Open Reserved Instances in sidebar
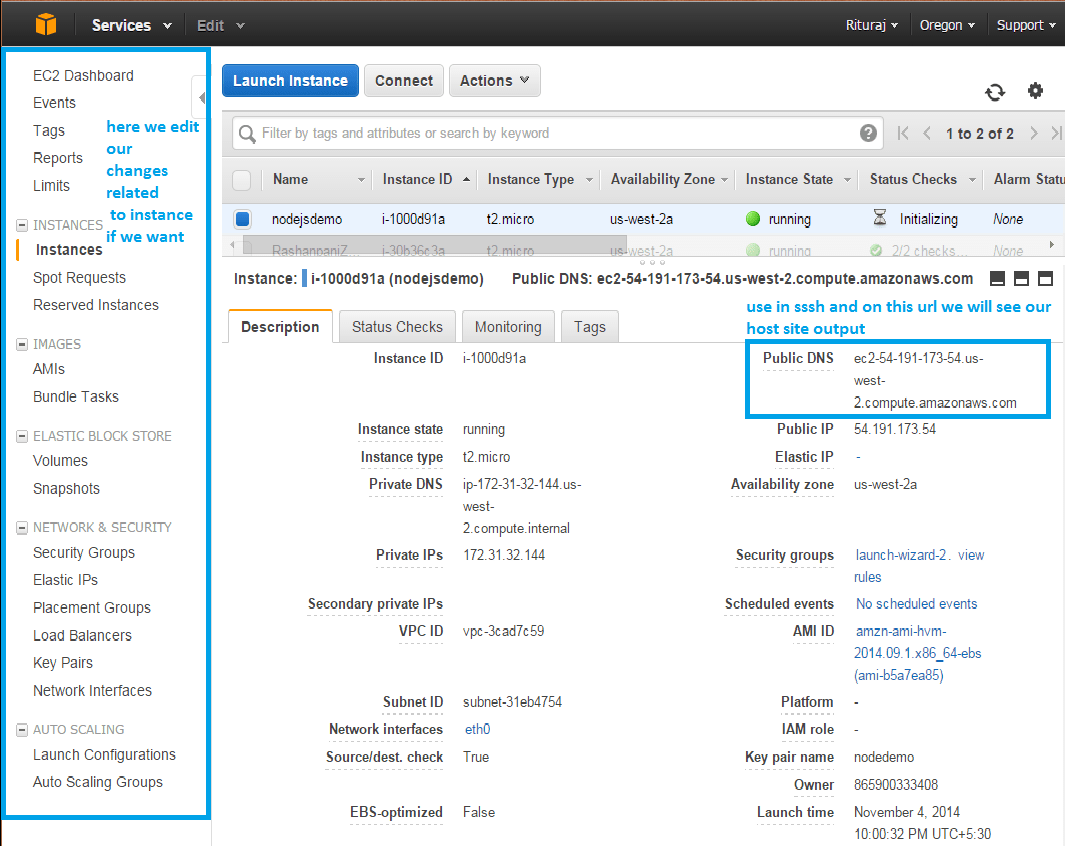 point(96,305)
